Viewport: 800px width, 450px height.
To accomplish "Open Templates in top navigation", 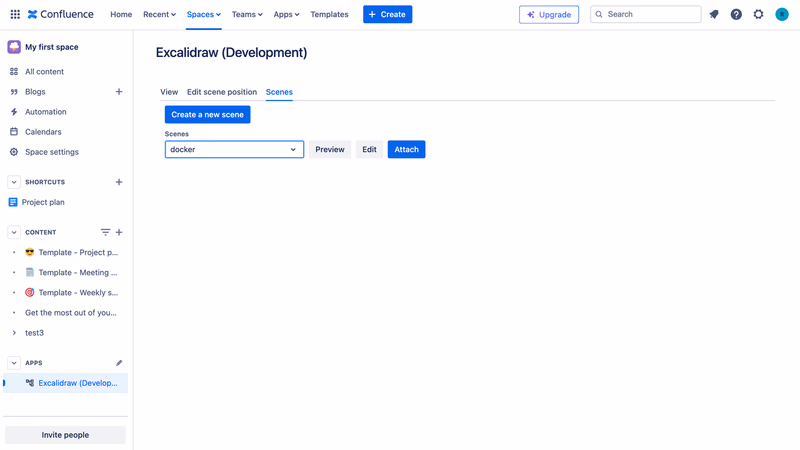I will click(329, 14).
